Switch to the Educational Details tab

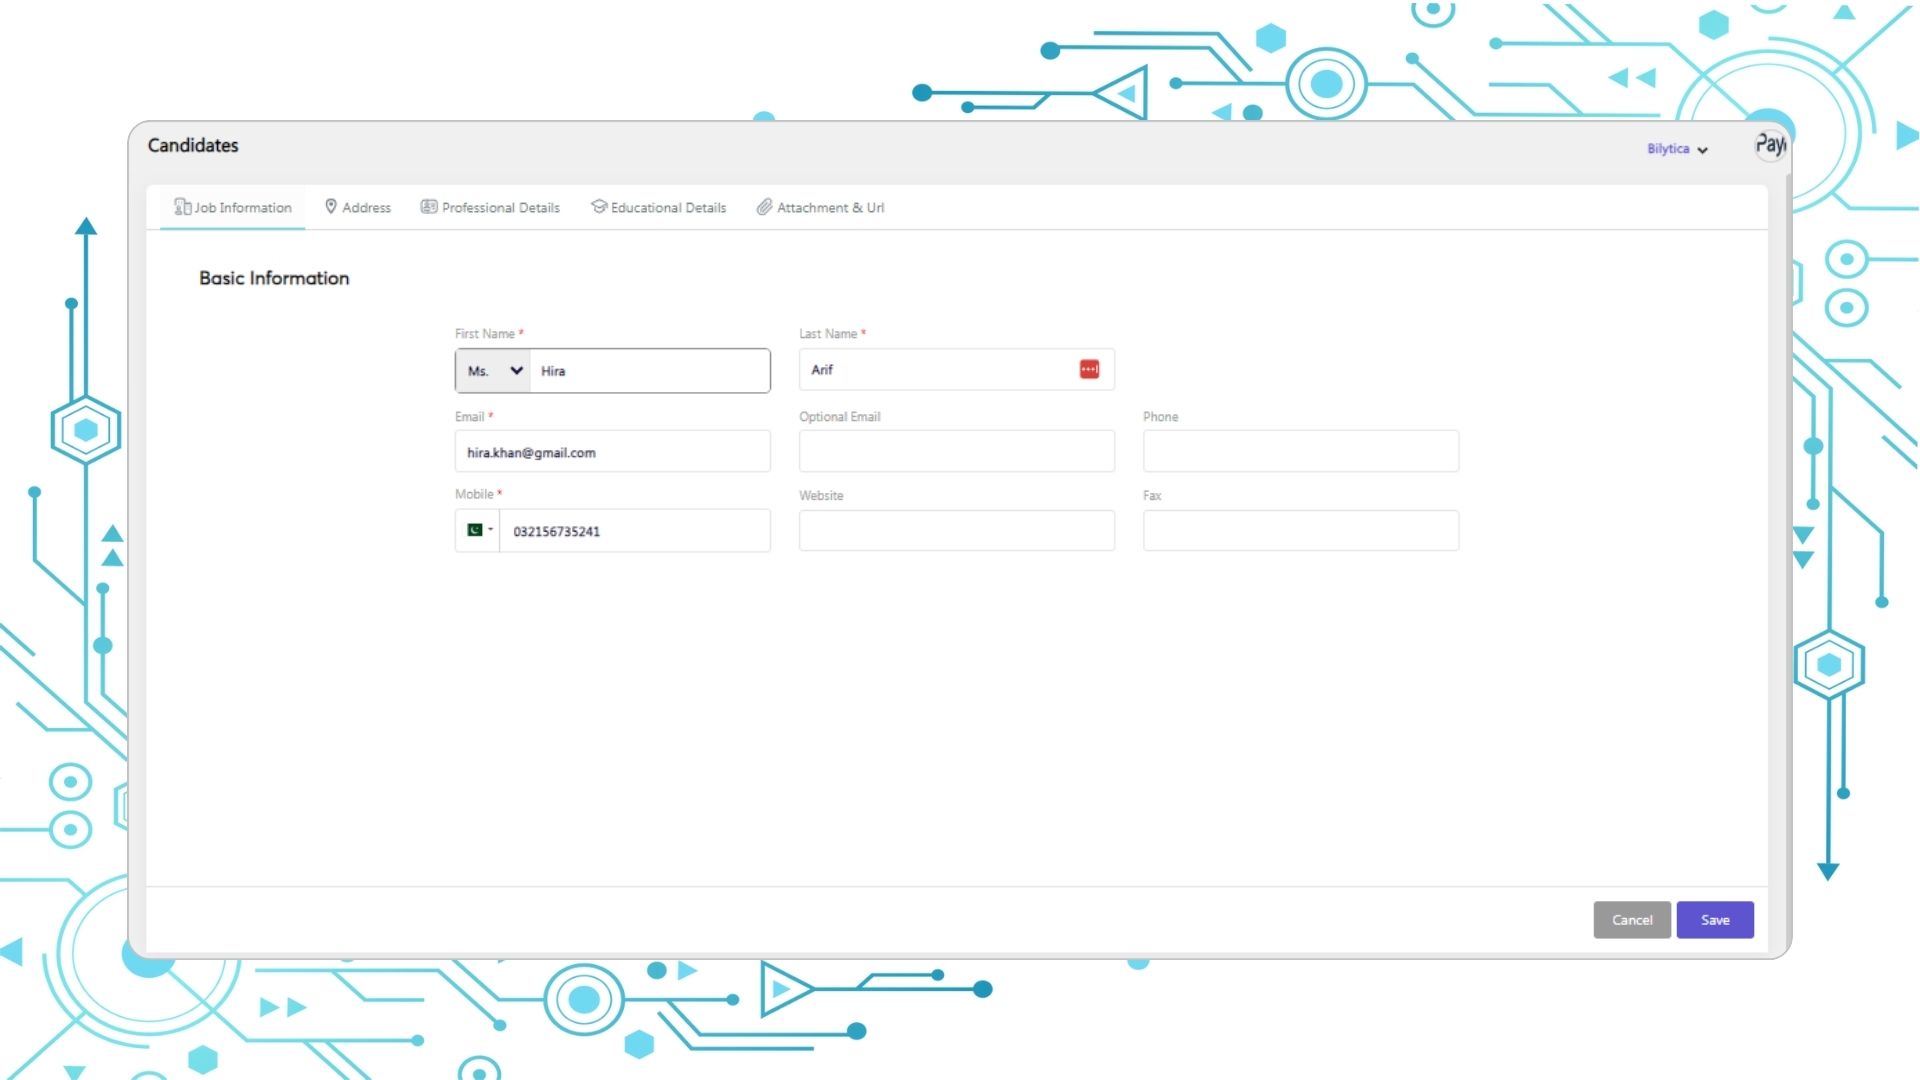[658, 207]
